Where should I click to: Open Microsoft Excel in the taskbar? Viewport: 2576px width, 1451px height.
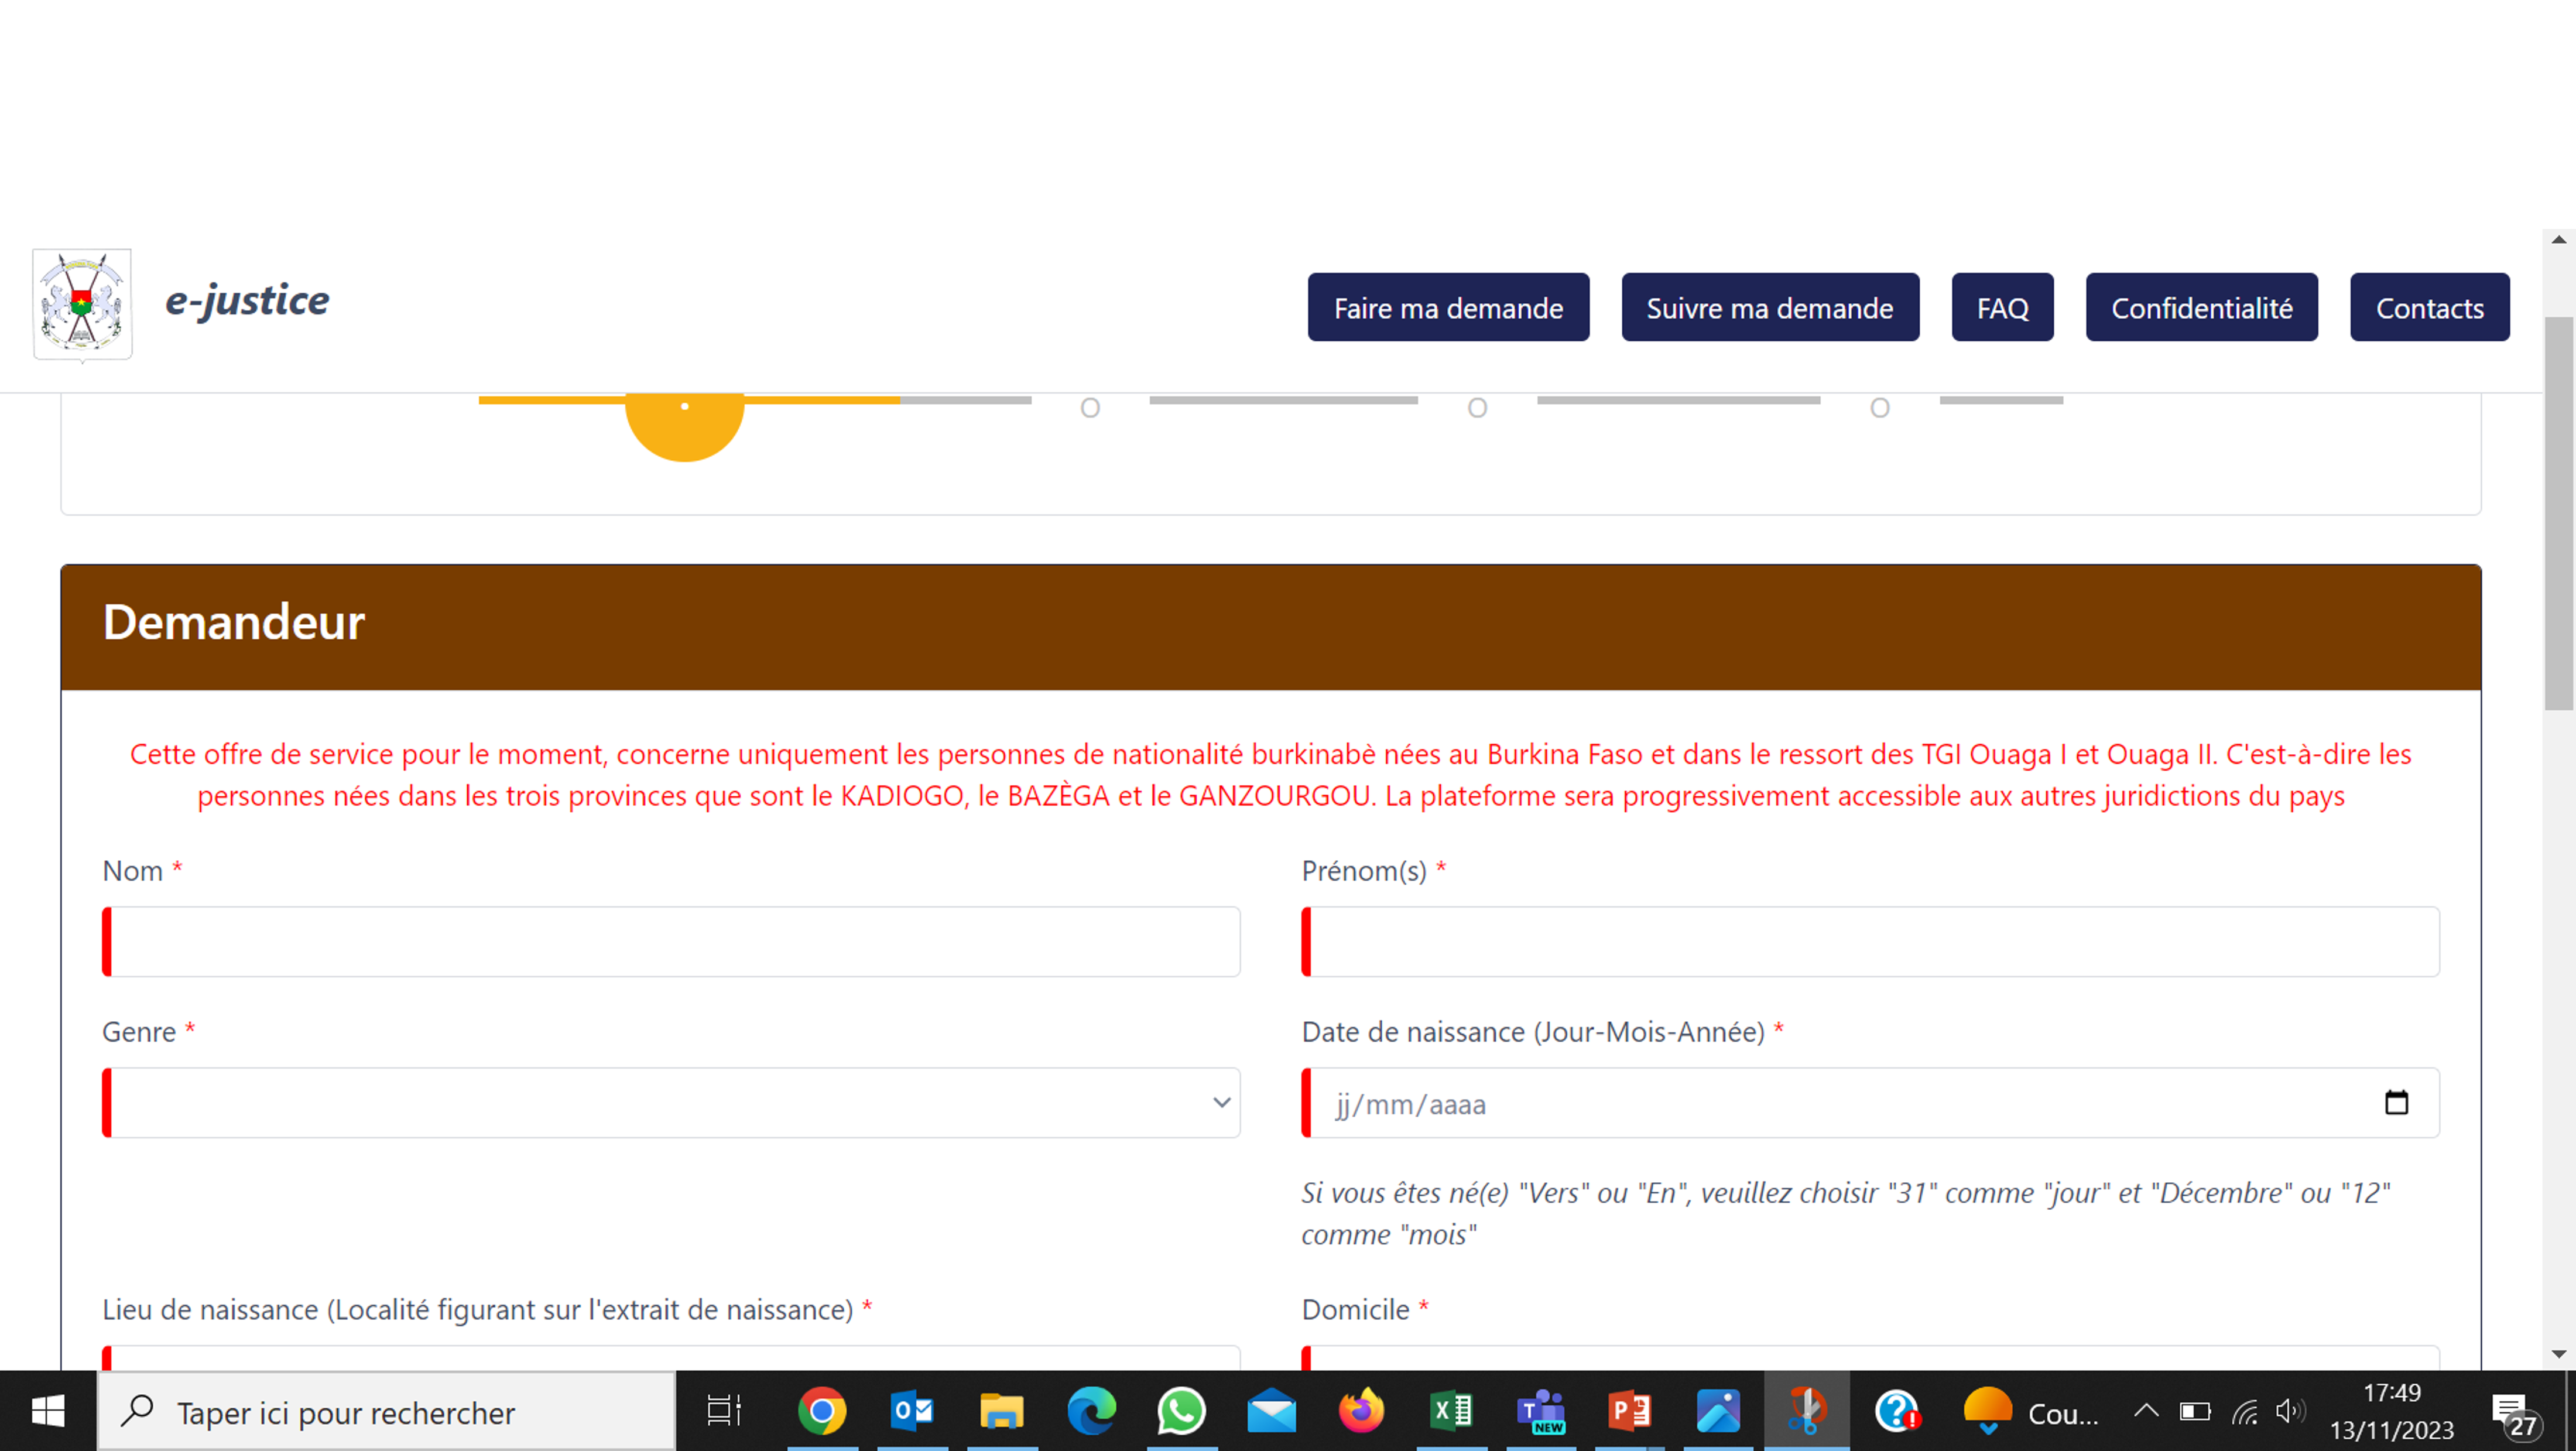[x=1451, y=1412]
